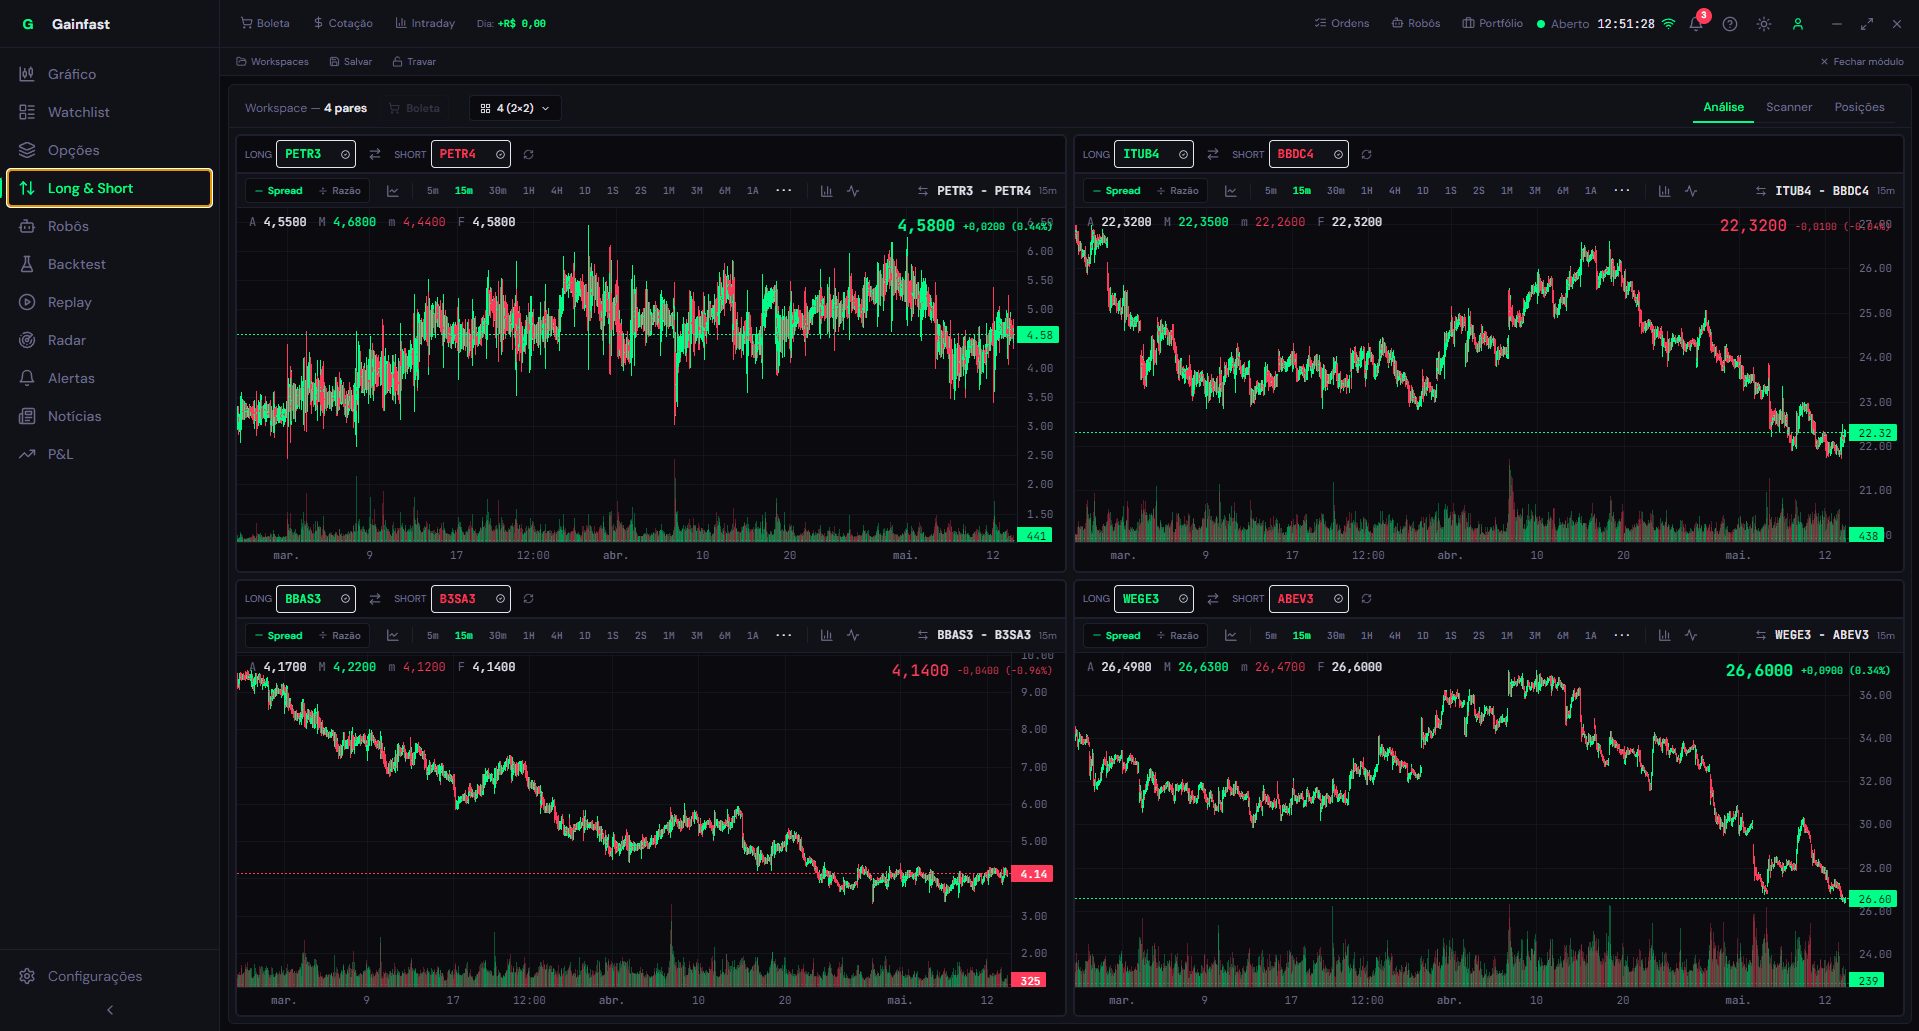Open P&L in the sidebar
Screen dimensions: 1919x1031
tap(110, 454)
